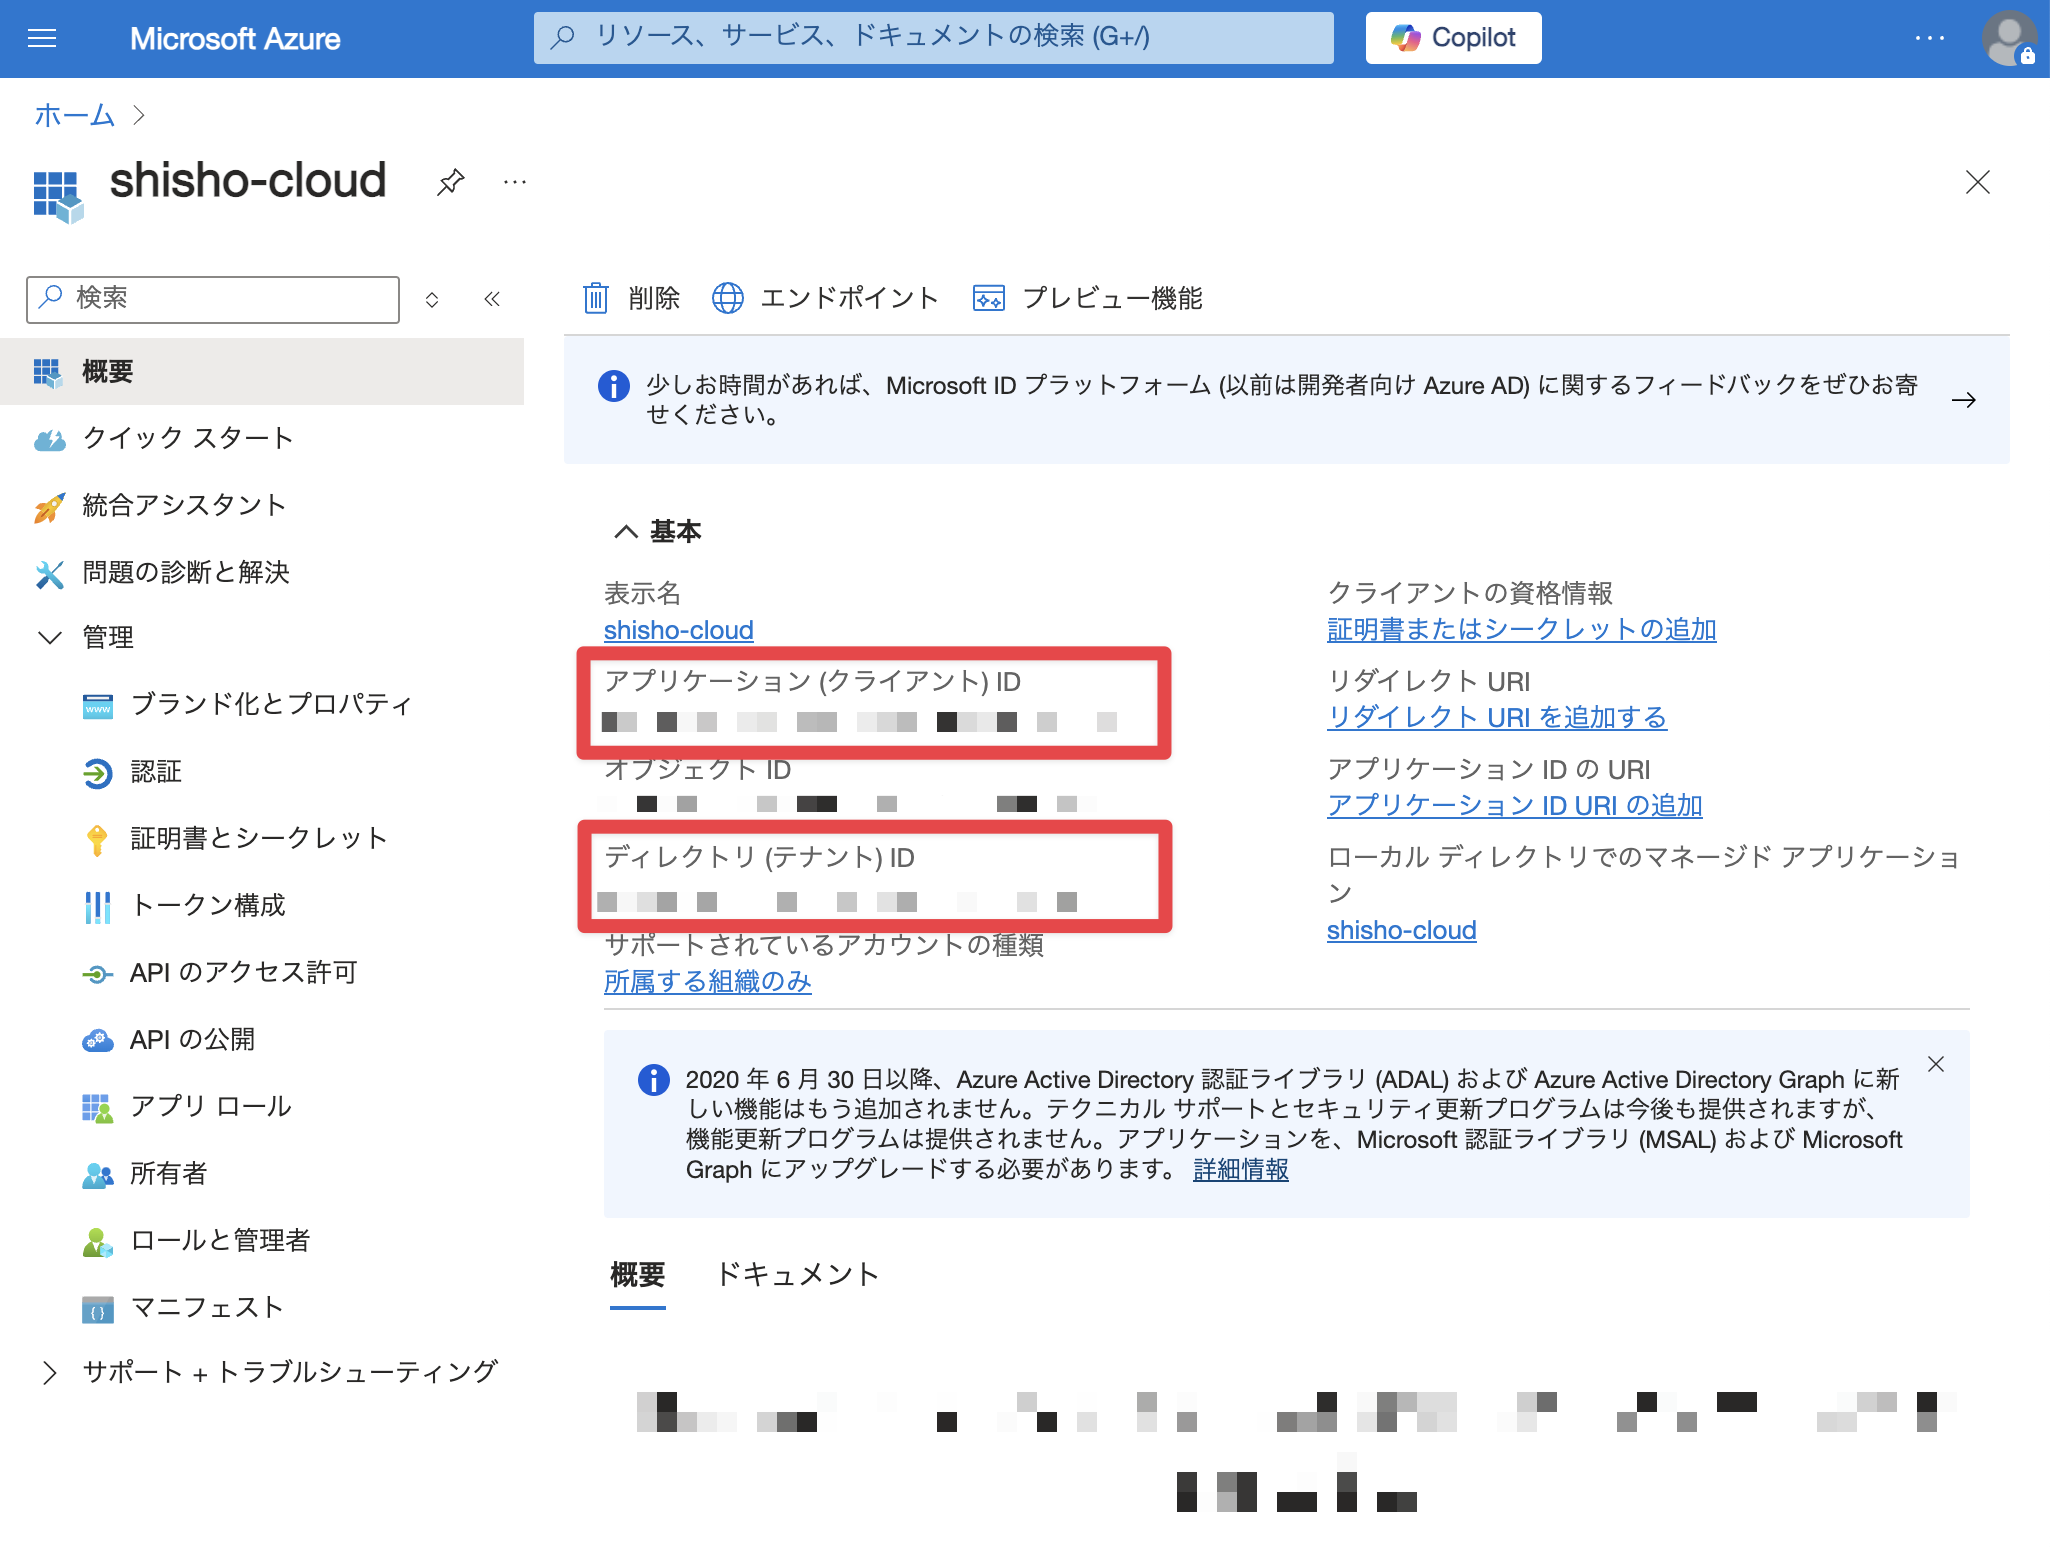Click the ディレクトリ (テナント) ID label
This screenshot has height=1548, width=2050.
tap(759, 858)
